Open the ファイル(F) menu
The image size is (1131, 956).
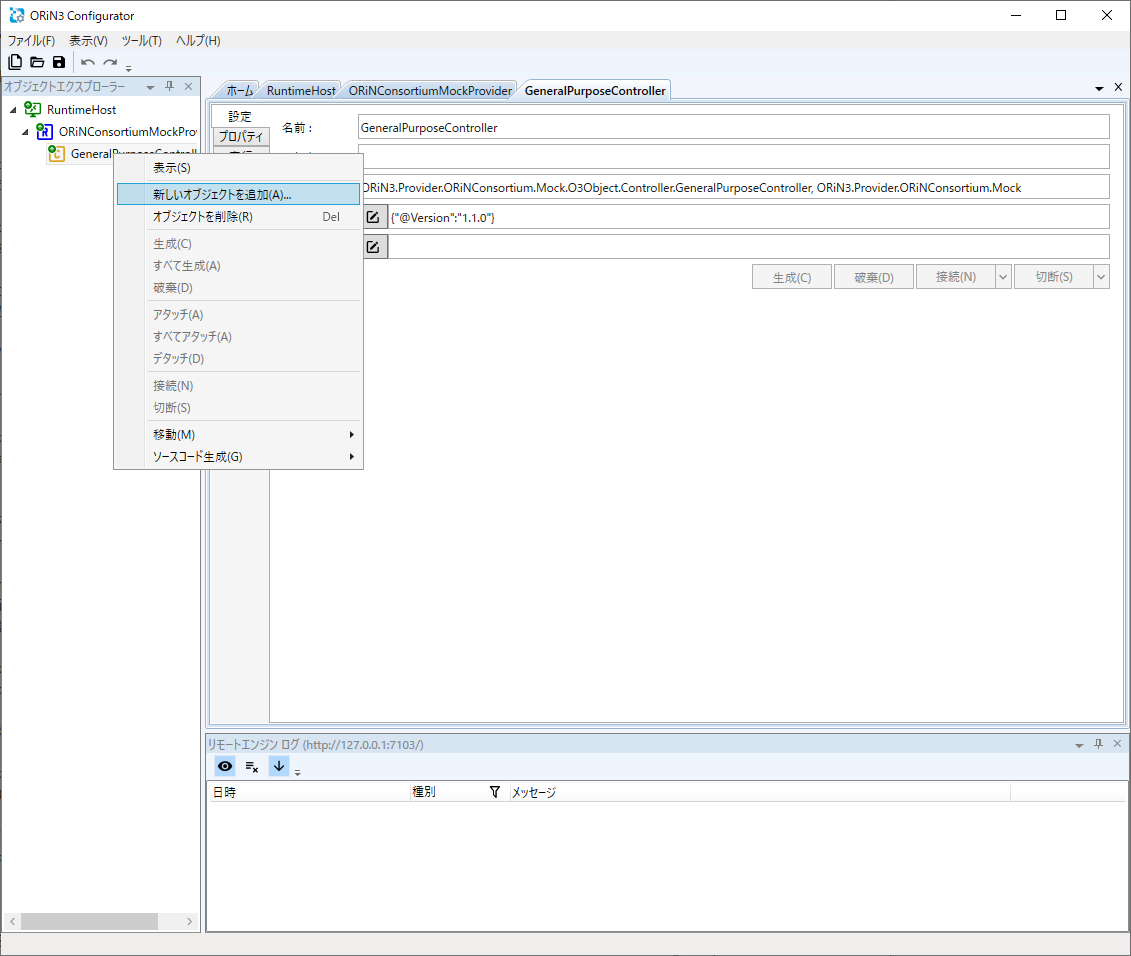31,40
